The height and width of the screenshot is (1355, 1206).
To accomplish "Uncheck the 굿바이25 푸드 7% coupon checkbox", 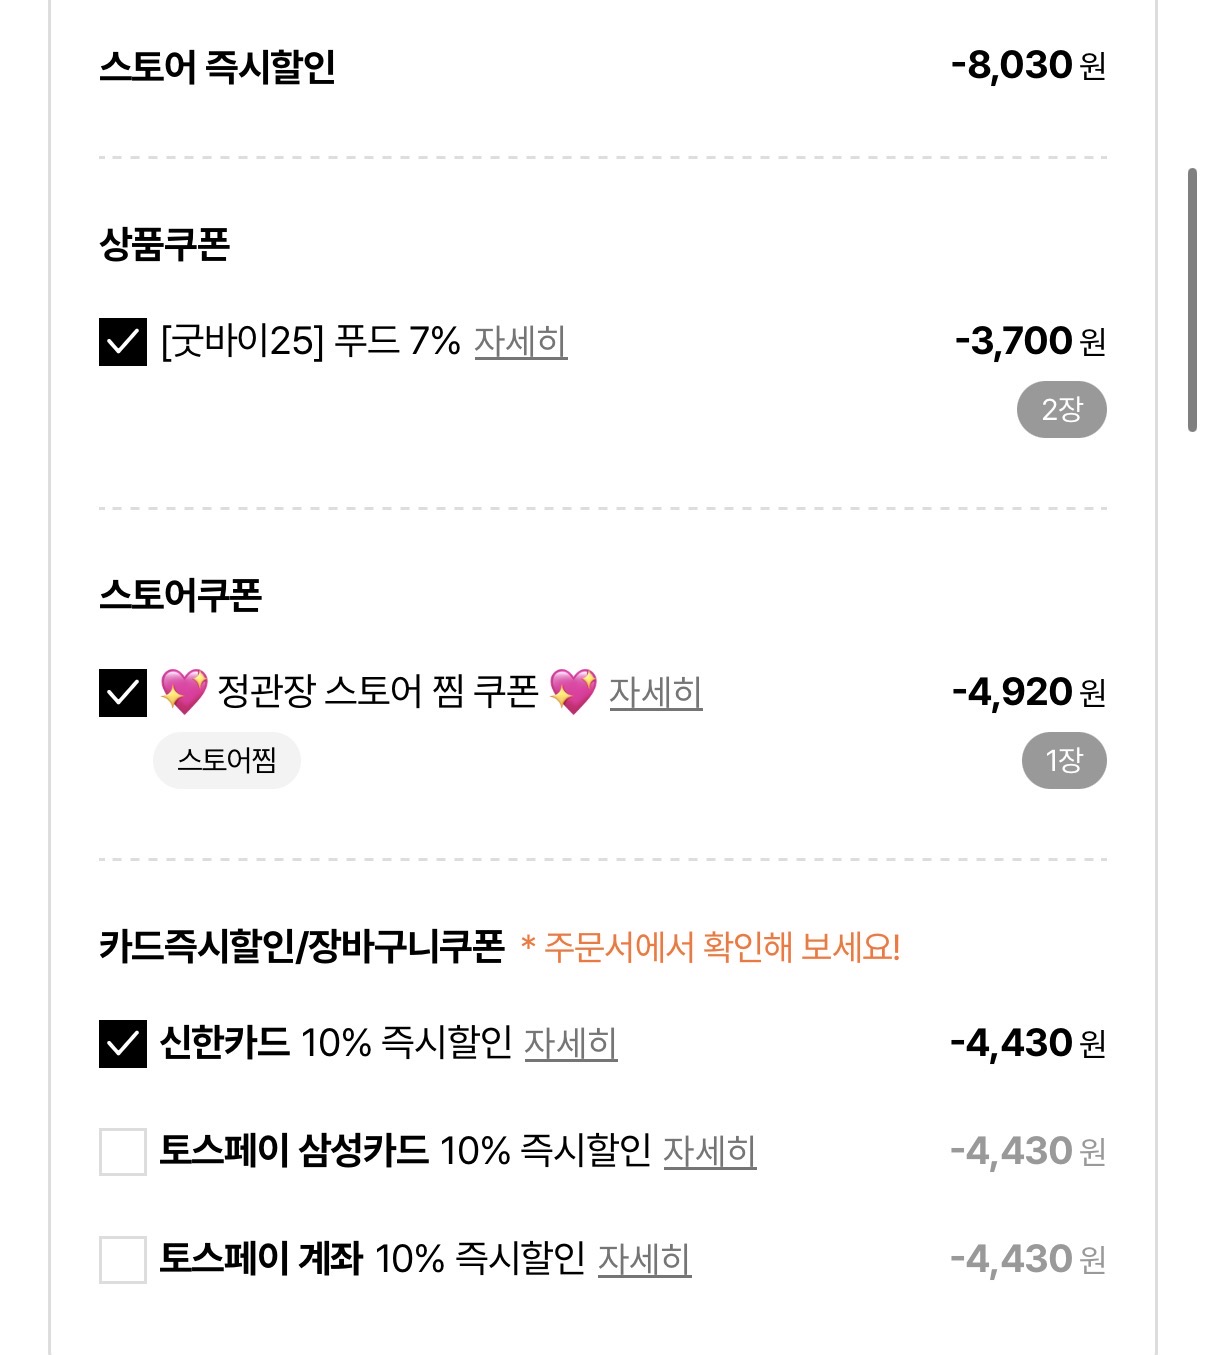I will coord(123,342).
